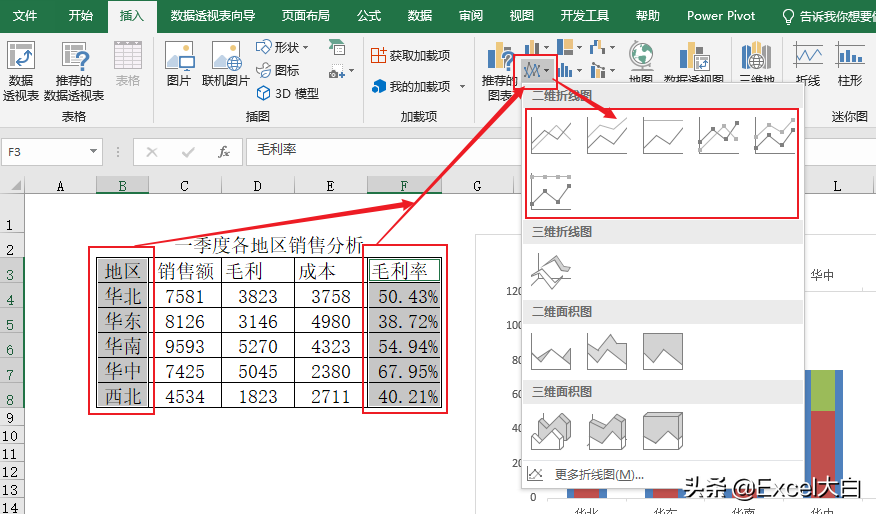Select the line with markers chart

pos(718,135)
